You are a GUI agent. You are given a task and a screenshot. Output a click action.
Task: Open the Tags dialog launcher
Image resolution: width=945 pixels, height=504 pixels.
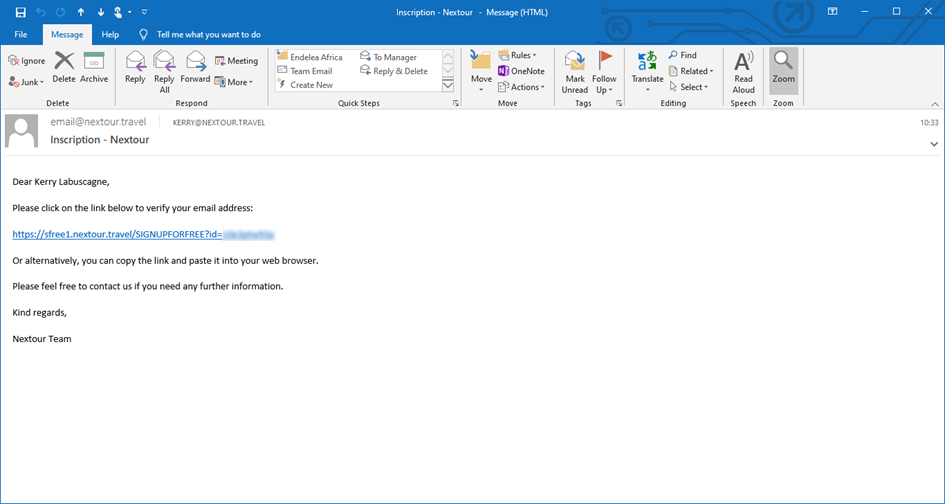619,104
